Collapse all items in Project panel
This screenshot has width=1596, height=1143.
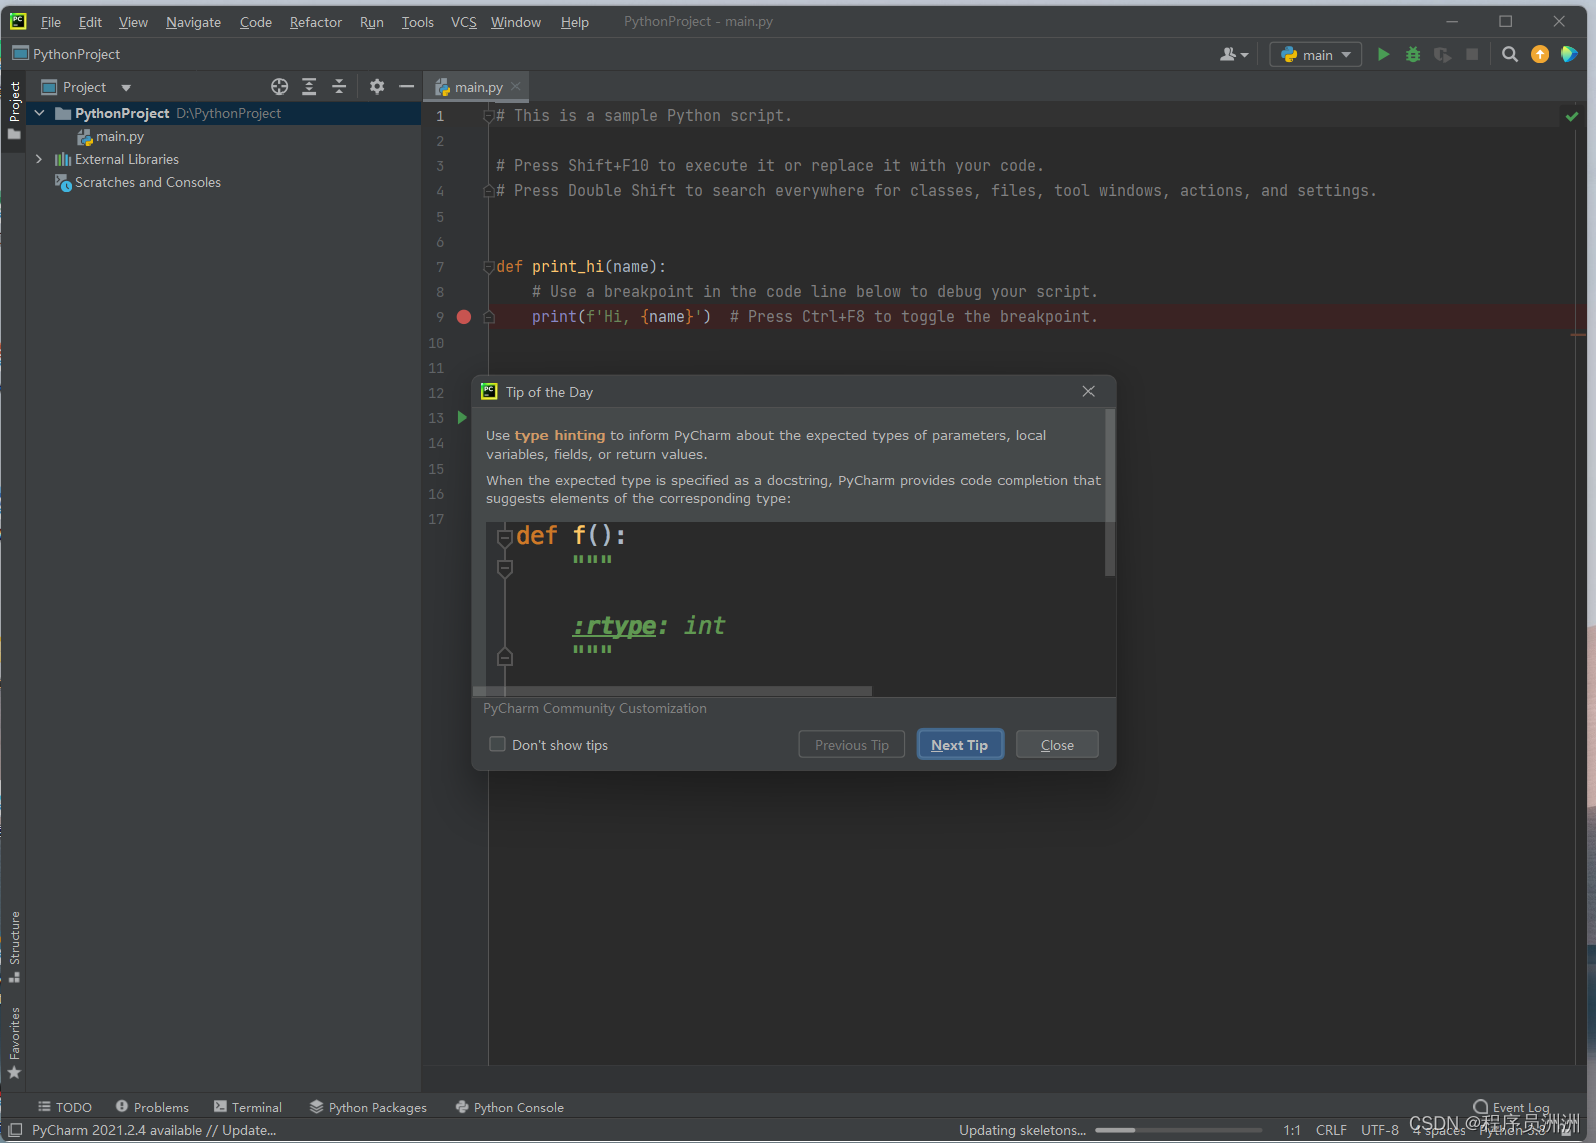click(x=339, y=87)
